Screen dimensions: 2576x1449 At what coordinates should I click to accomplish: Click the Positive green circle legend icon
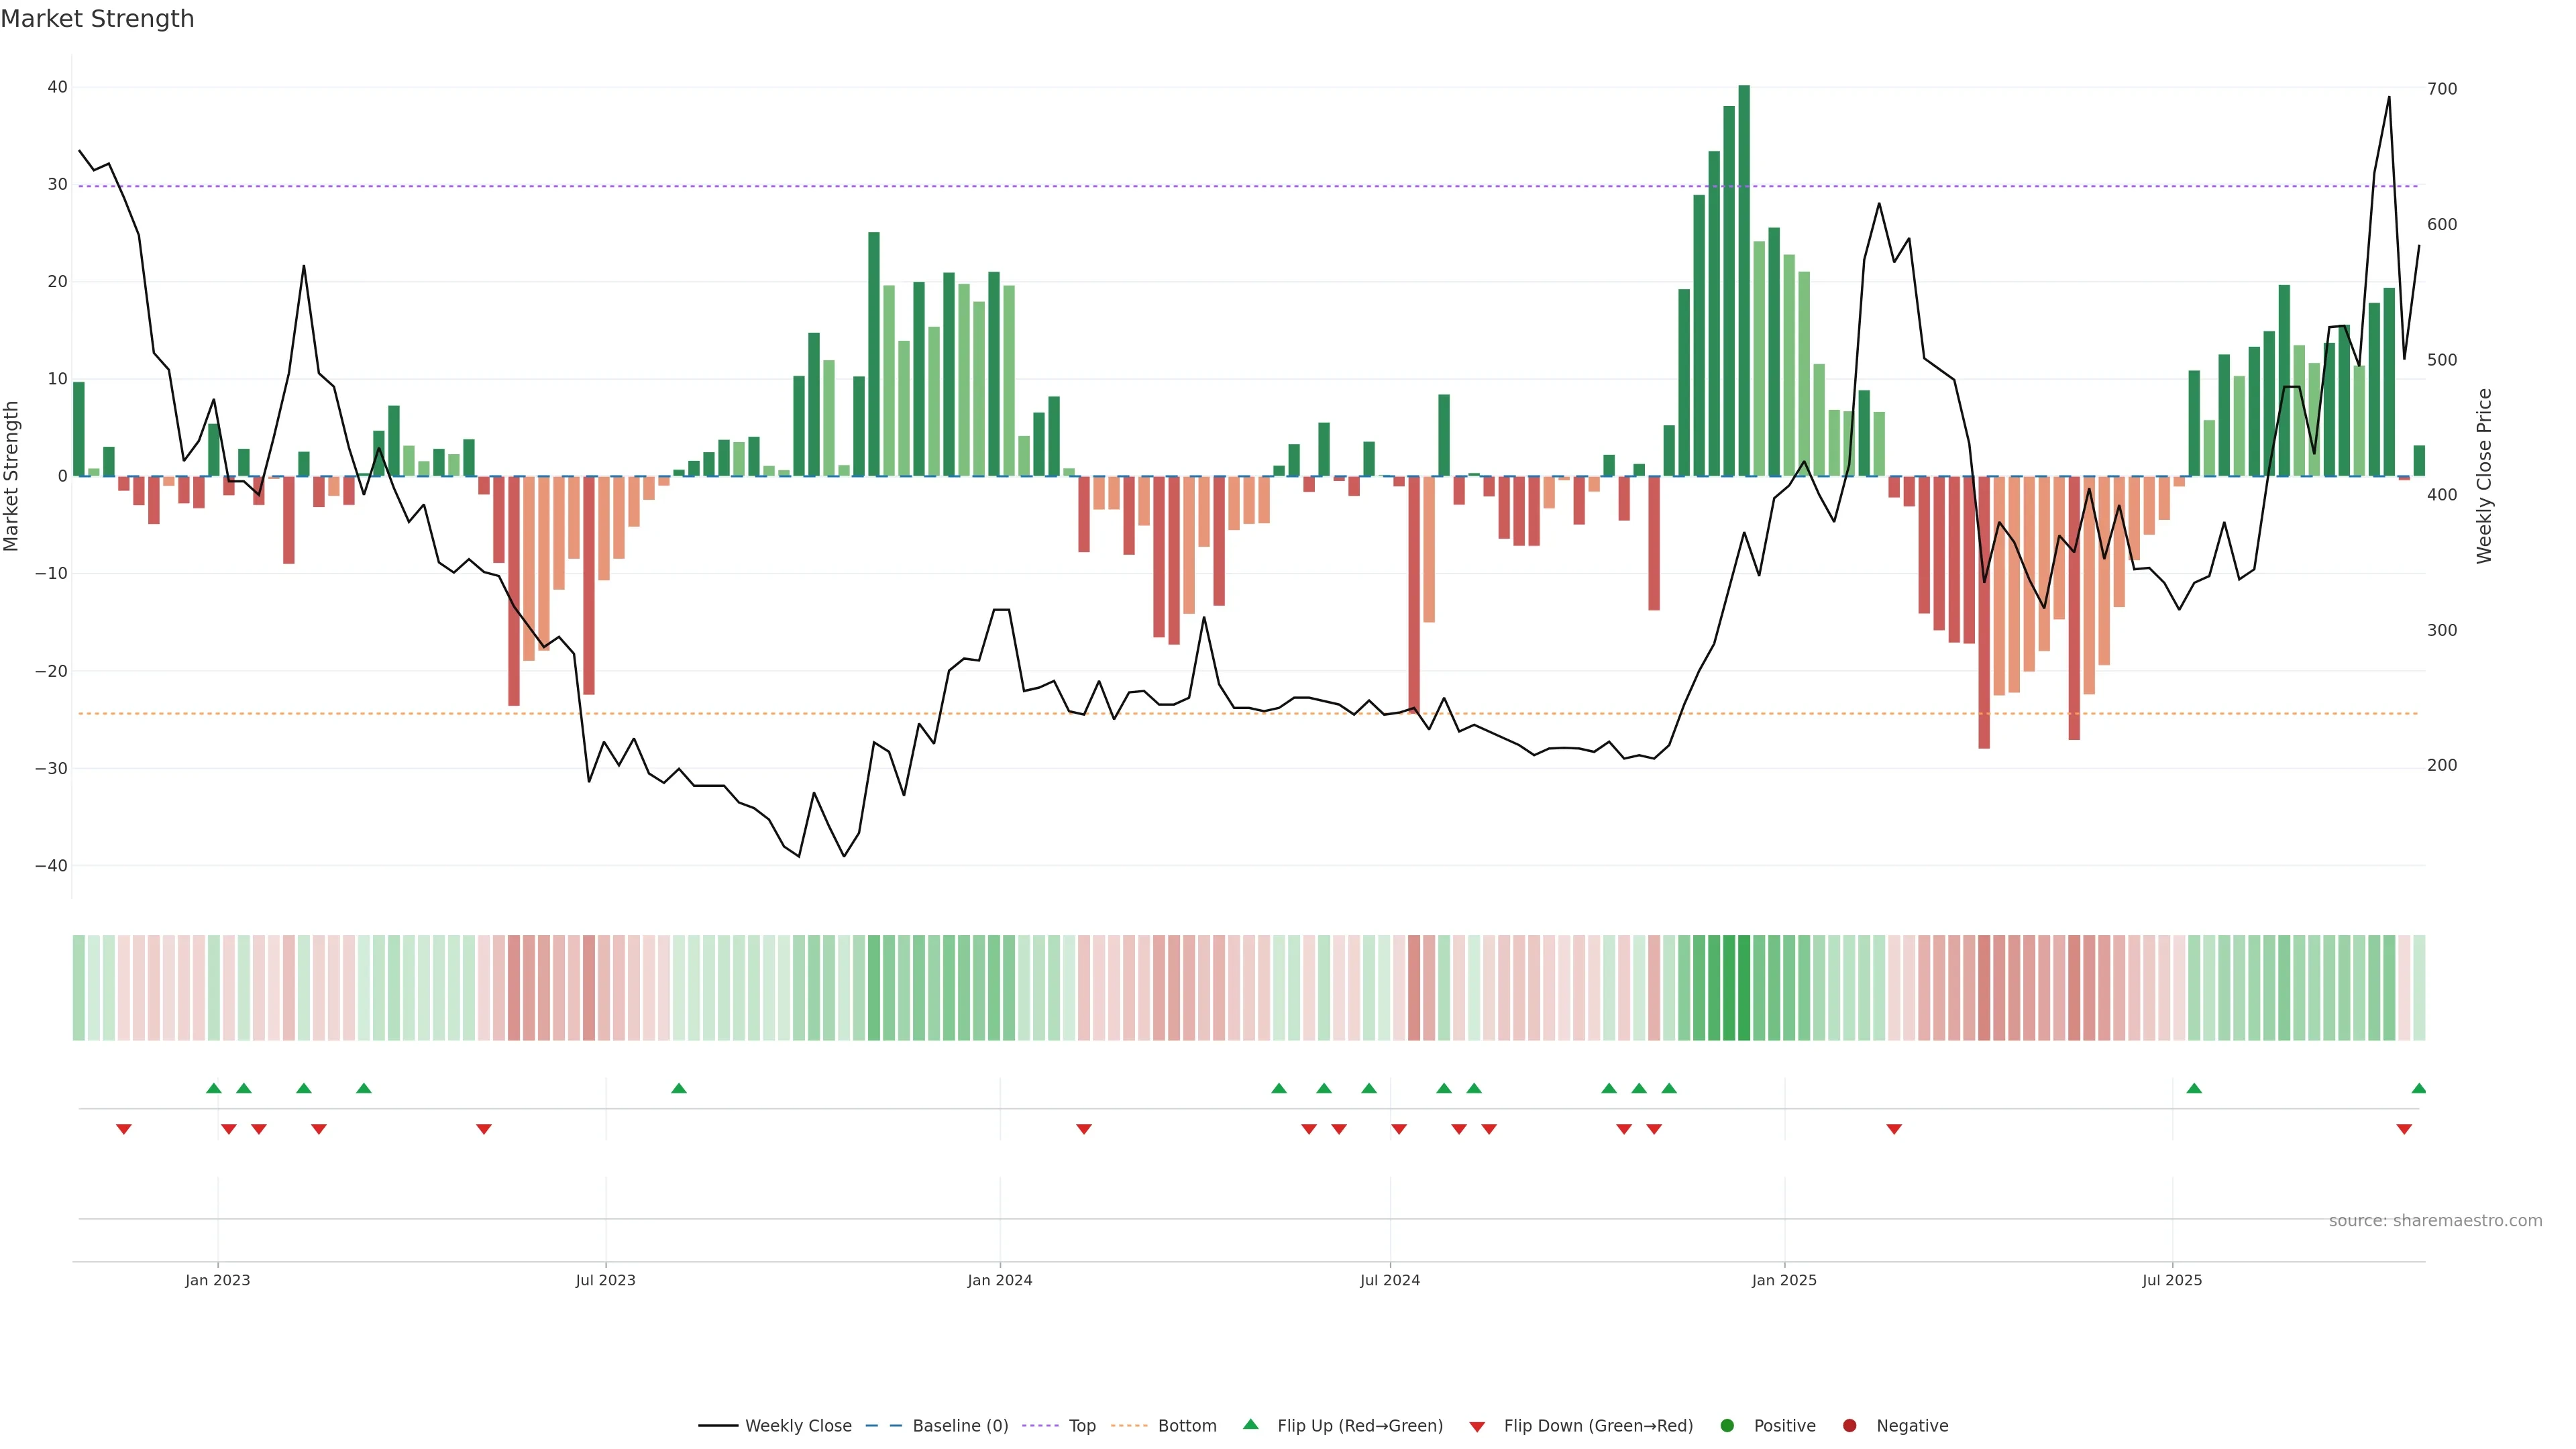click(x=1727, y=1425)
